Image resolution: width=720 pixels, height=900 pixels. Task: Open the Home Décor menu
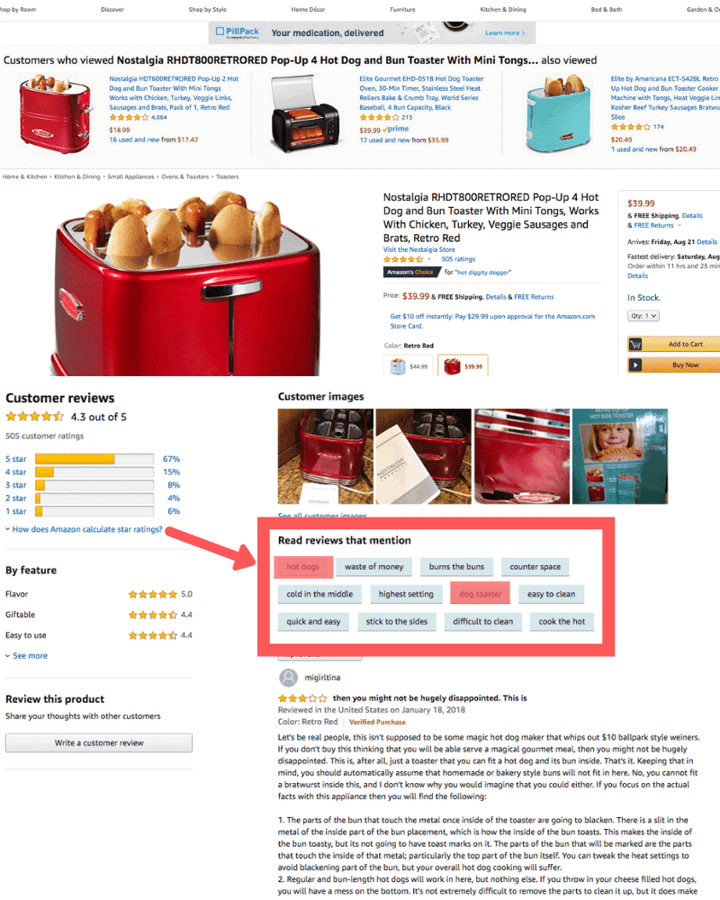click(308, 9)
